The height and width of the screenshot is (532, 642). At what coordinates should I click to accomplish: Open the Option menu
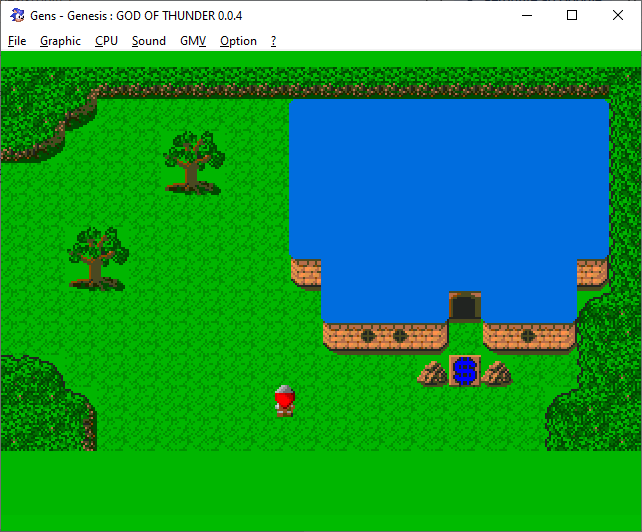coord(238,41)
